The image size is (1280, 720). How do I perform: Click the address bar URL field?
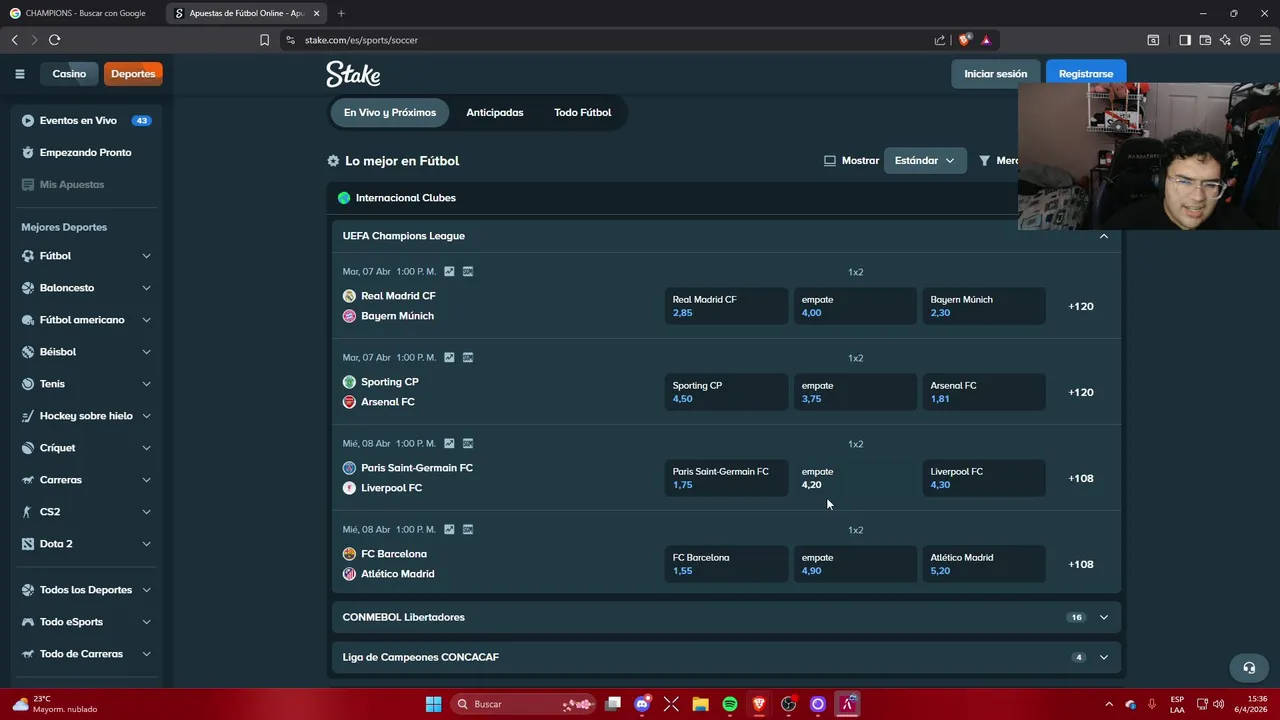coord(610,40)
